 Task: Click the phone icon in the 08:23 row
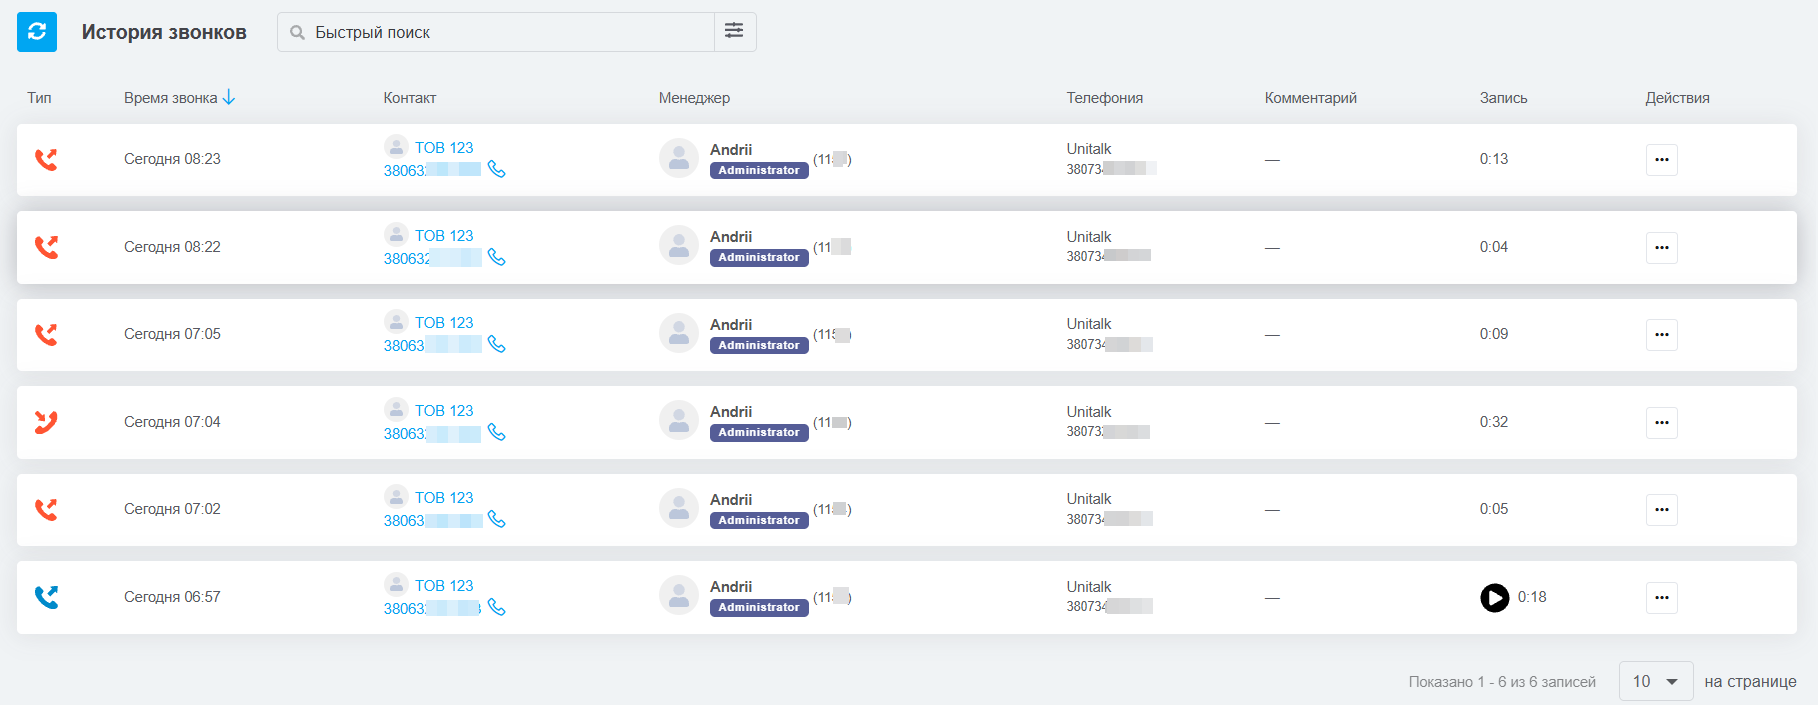coord(496,169)
